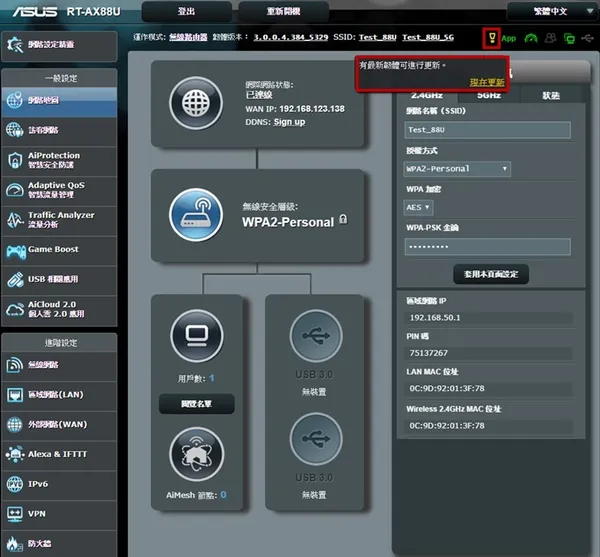Click the green network client status icon

569,38
